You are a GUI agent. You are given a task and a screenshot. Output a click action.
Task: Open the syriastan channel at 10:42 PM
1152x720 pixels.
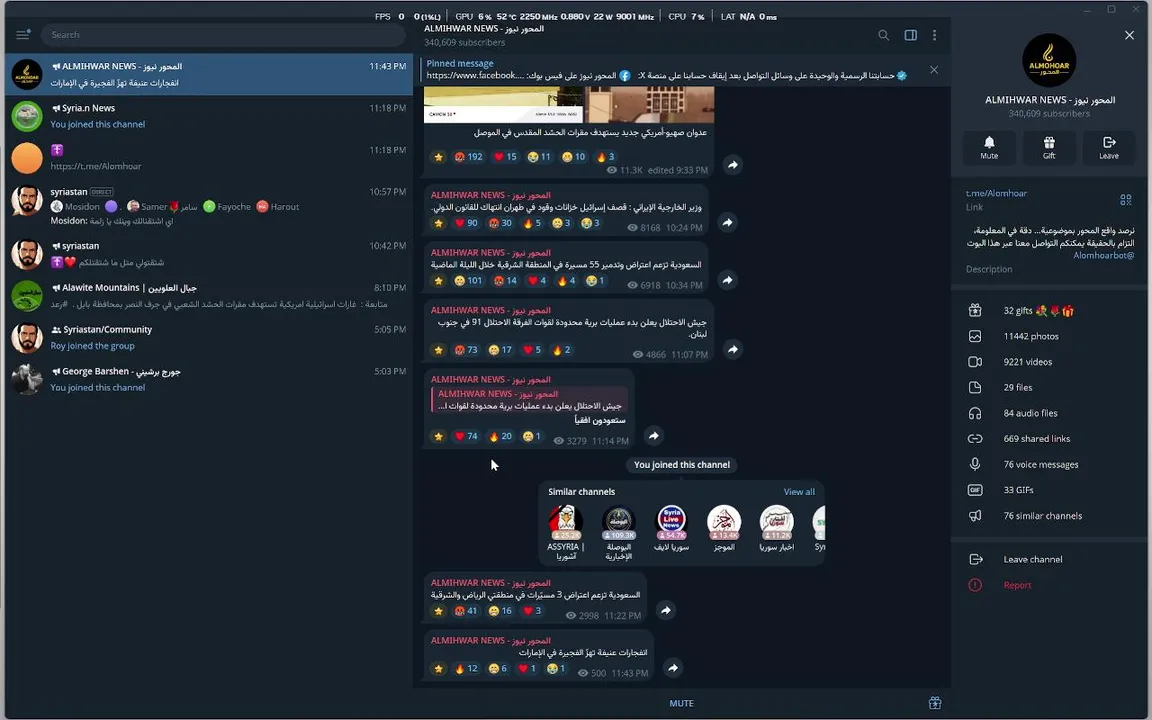209,254
